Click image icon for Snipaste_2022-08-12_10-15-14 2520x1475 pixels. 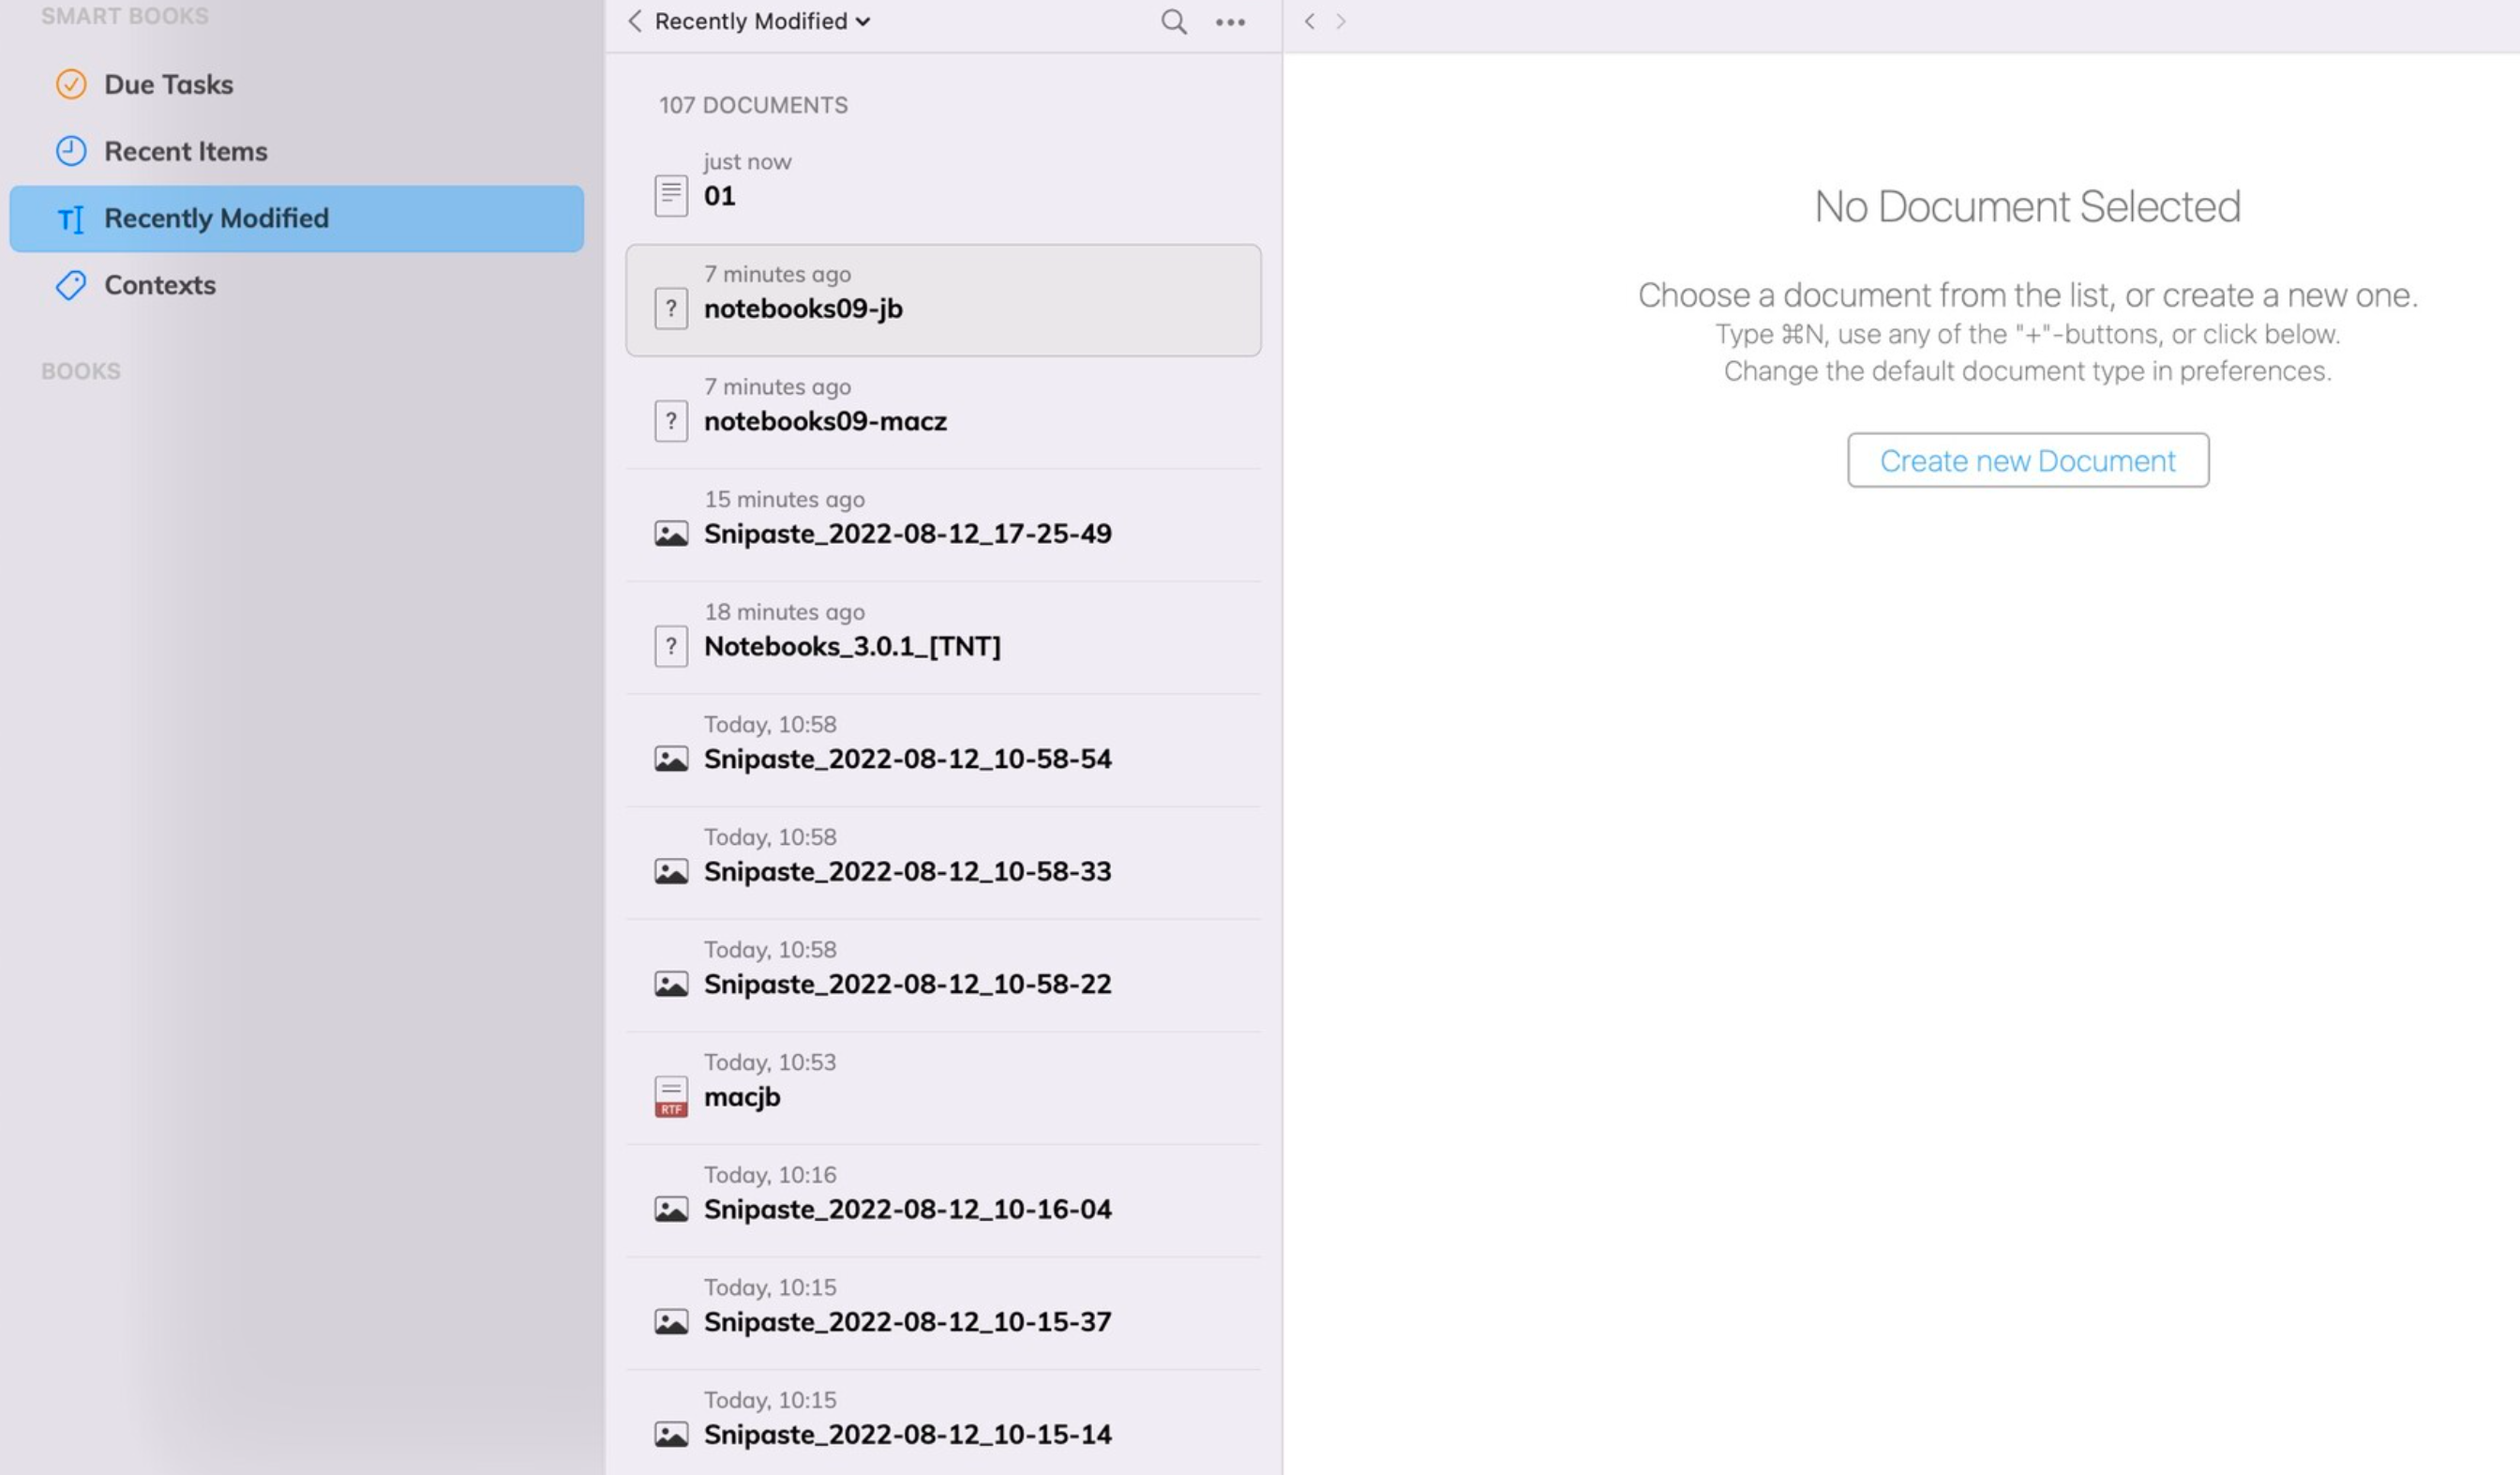(x=671, y=1435)
